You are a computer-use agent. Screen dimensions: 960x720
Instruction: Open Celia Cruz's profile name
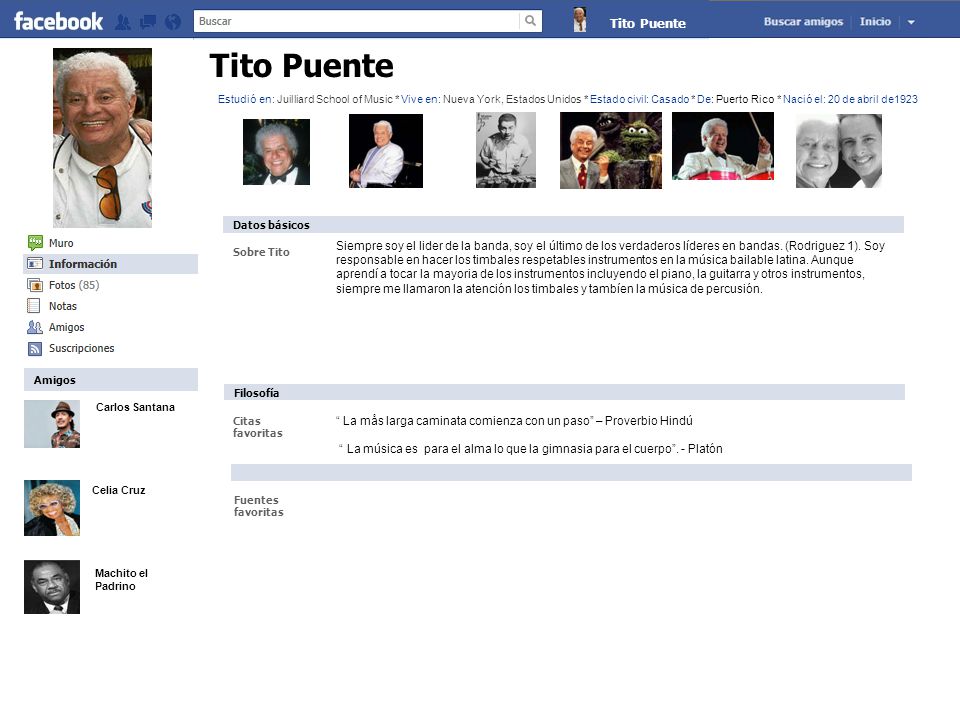coord(119,490)
